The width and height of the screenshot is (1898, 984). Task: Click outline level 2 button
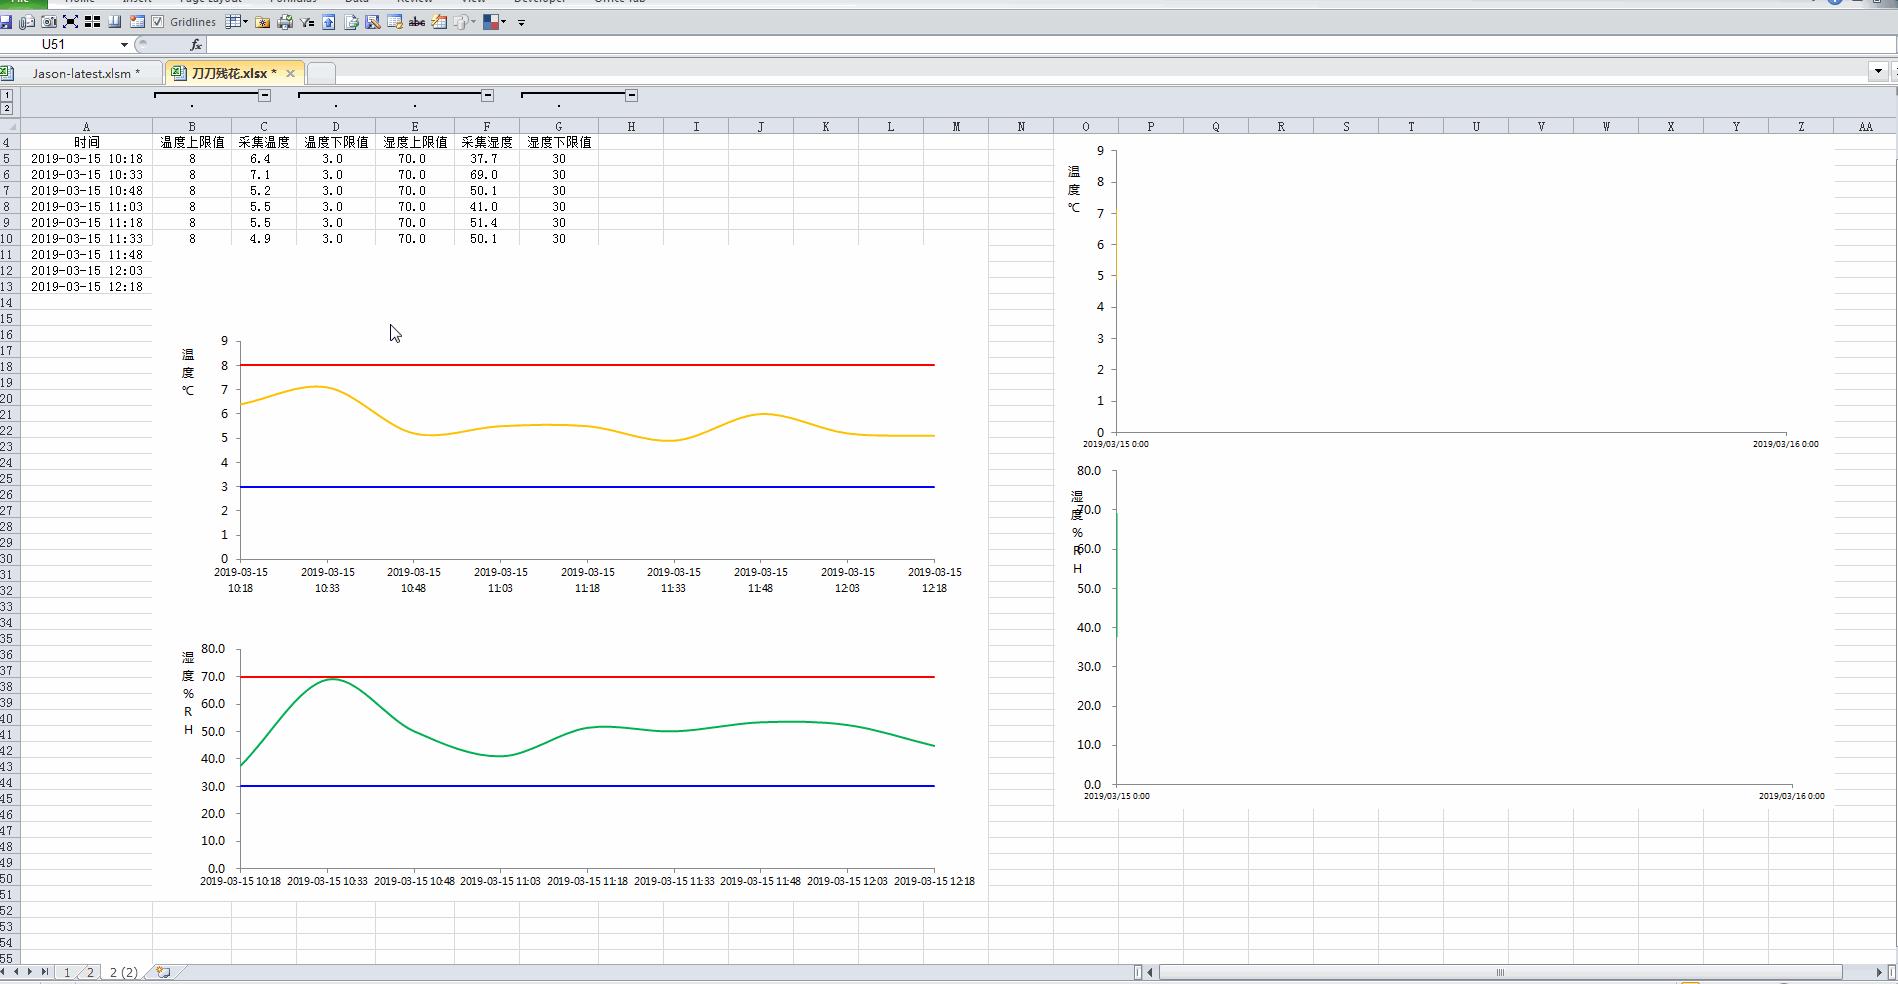click(7, 108)
